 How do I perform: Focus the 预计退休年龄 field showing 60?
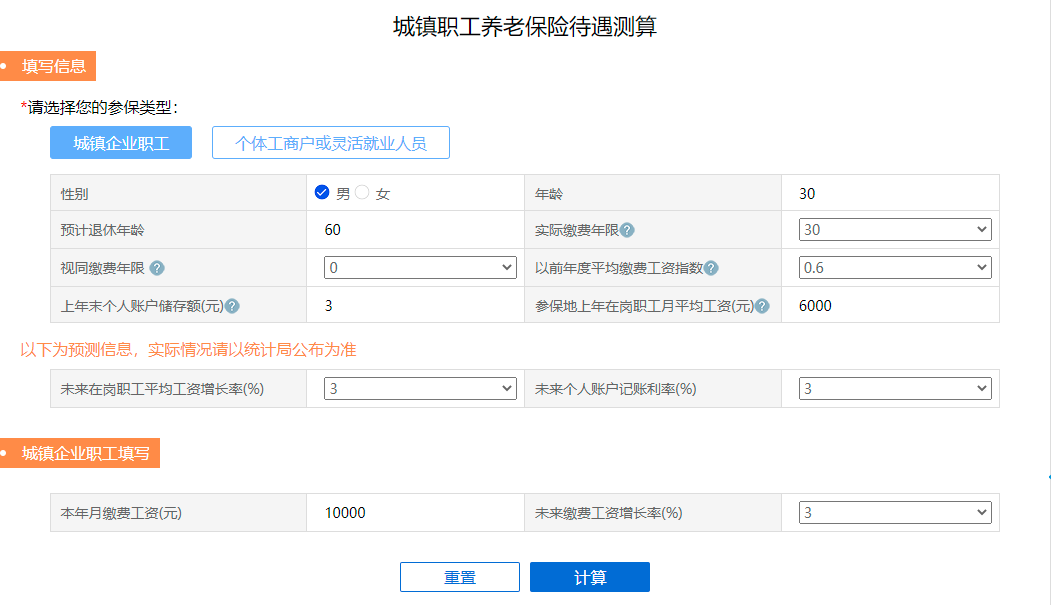[416, 230]
